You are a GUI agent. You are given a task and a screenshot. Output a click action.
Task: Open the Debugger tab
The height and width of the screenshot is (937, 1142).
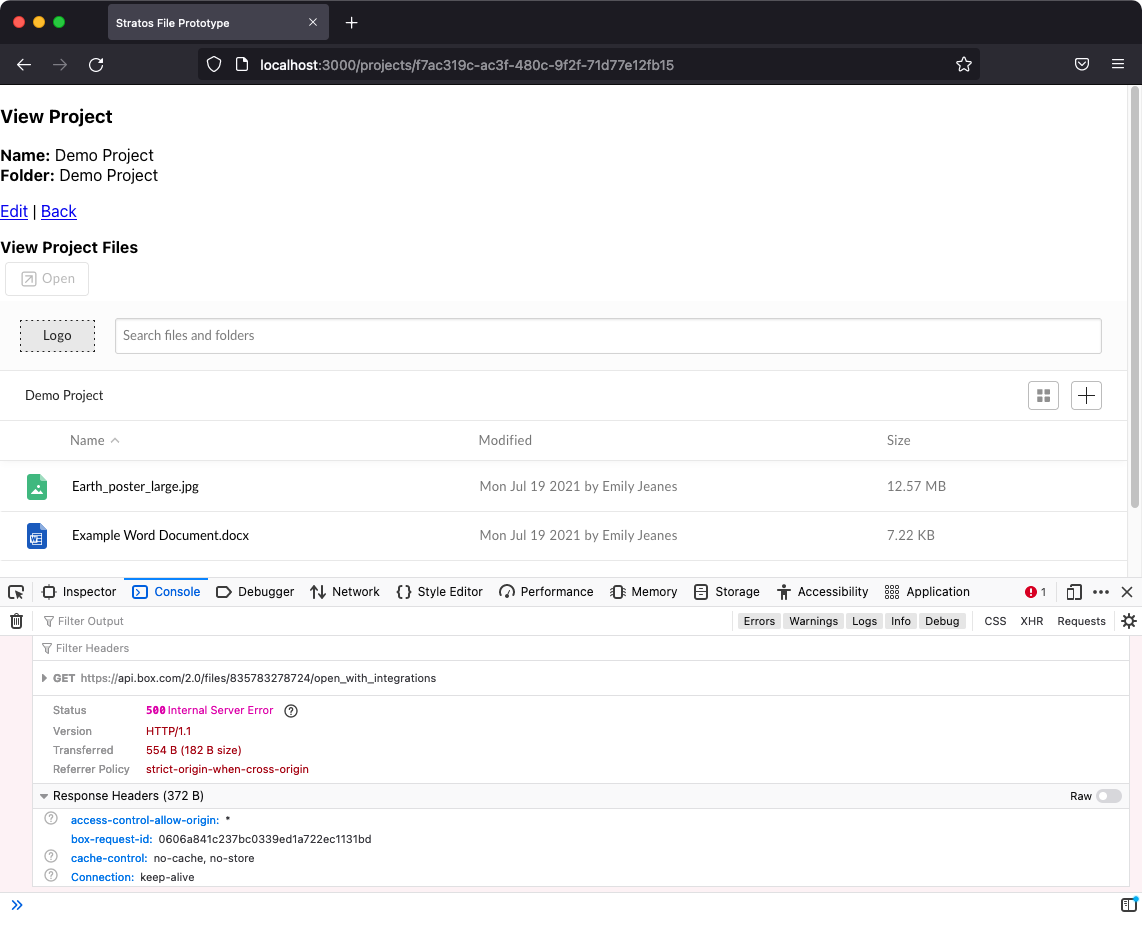(255, 593)
